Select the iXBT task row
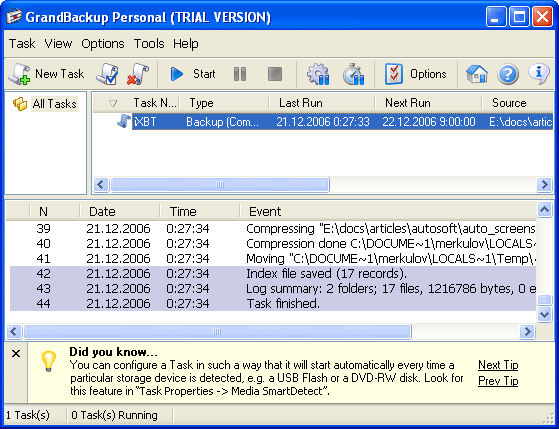 [x=342, y=122]
